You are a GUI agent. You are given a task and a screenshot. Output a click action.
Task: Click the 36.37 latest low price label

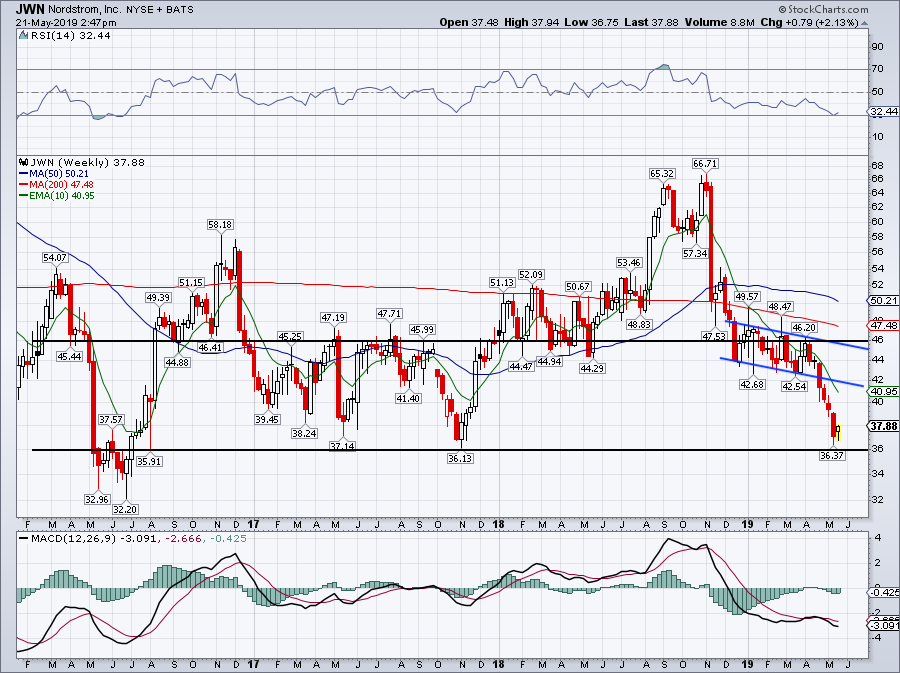click(832, 456)
